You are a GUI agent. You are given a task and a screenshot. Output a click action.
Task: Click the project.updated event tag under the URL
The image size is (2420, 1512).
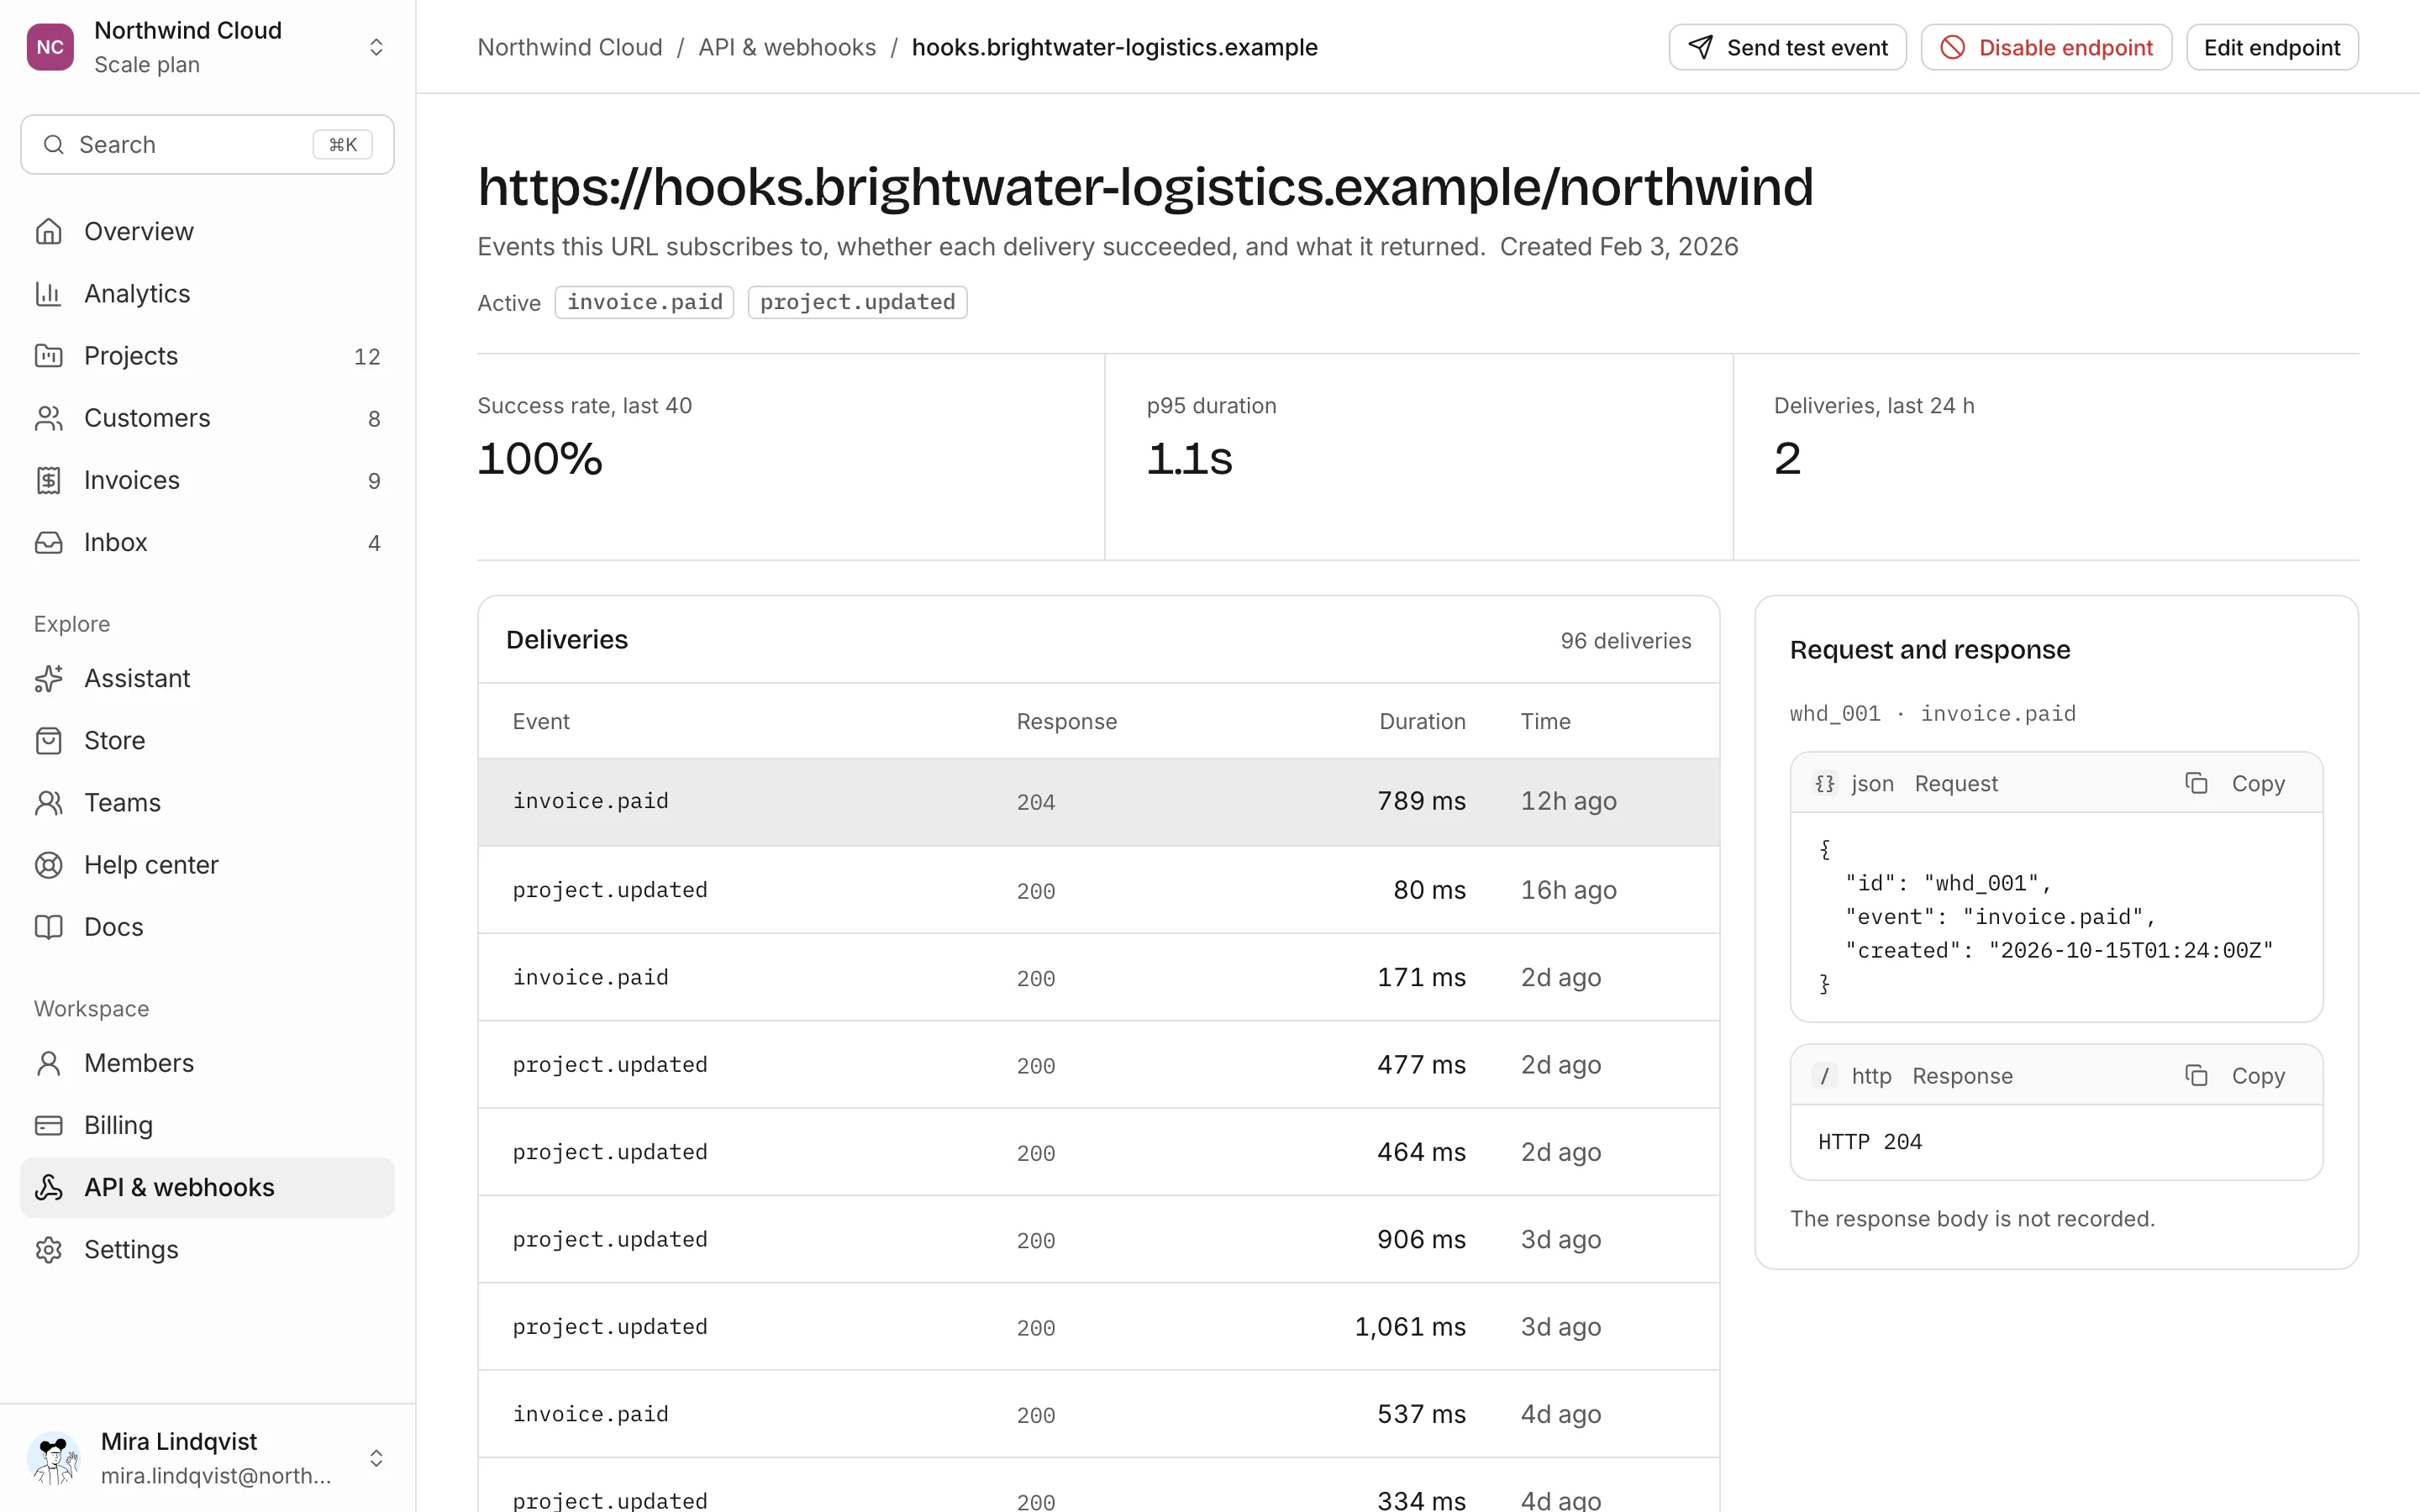tap(857, 302)
